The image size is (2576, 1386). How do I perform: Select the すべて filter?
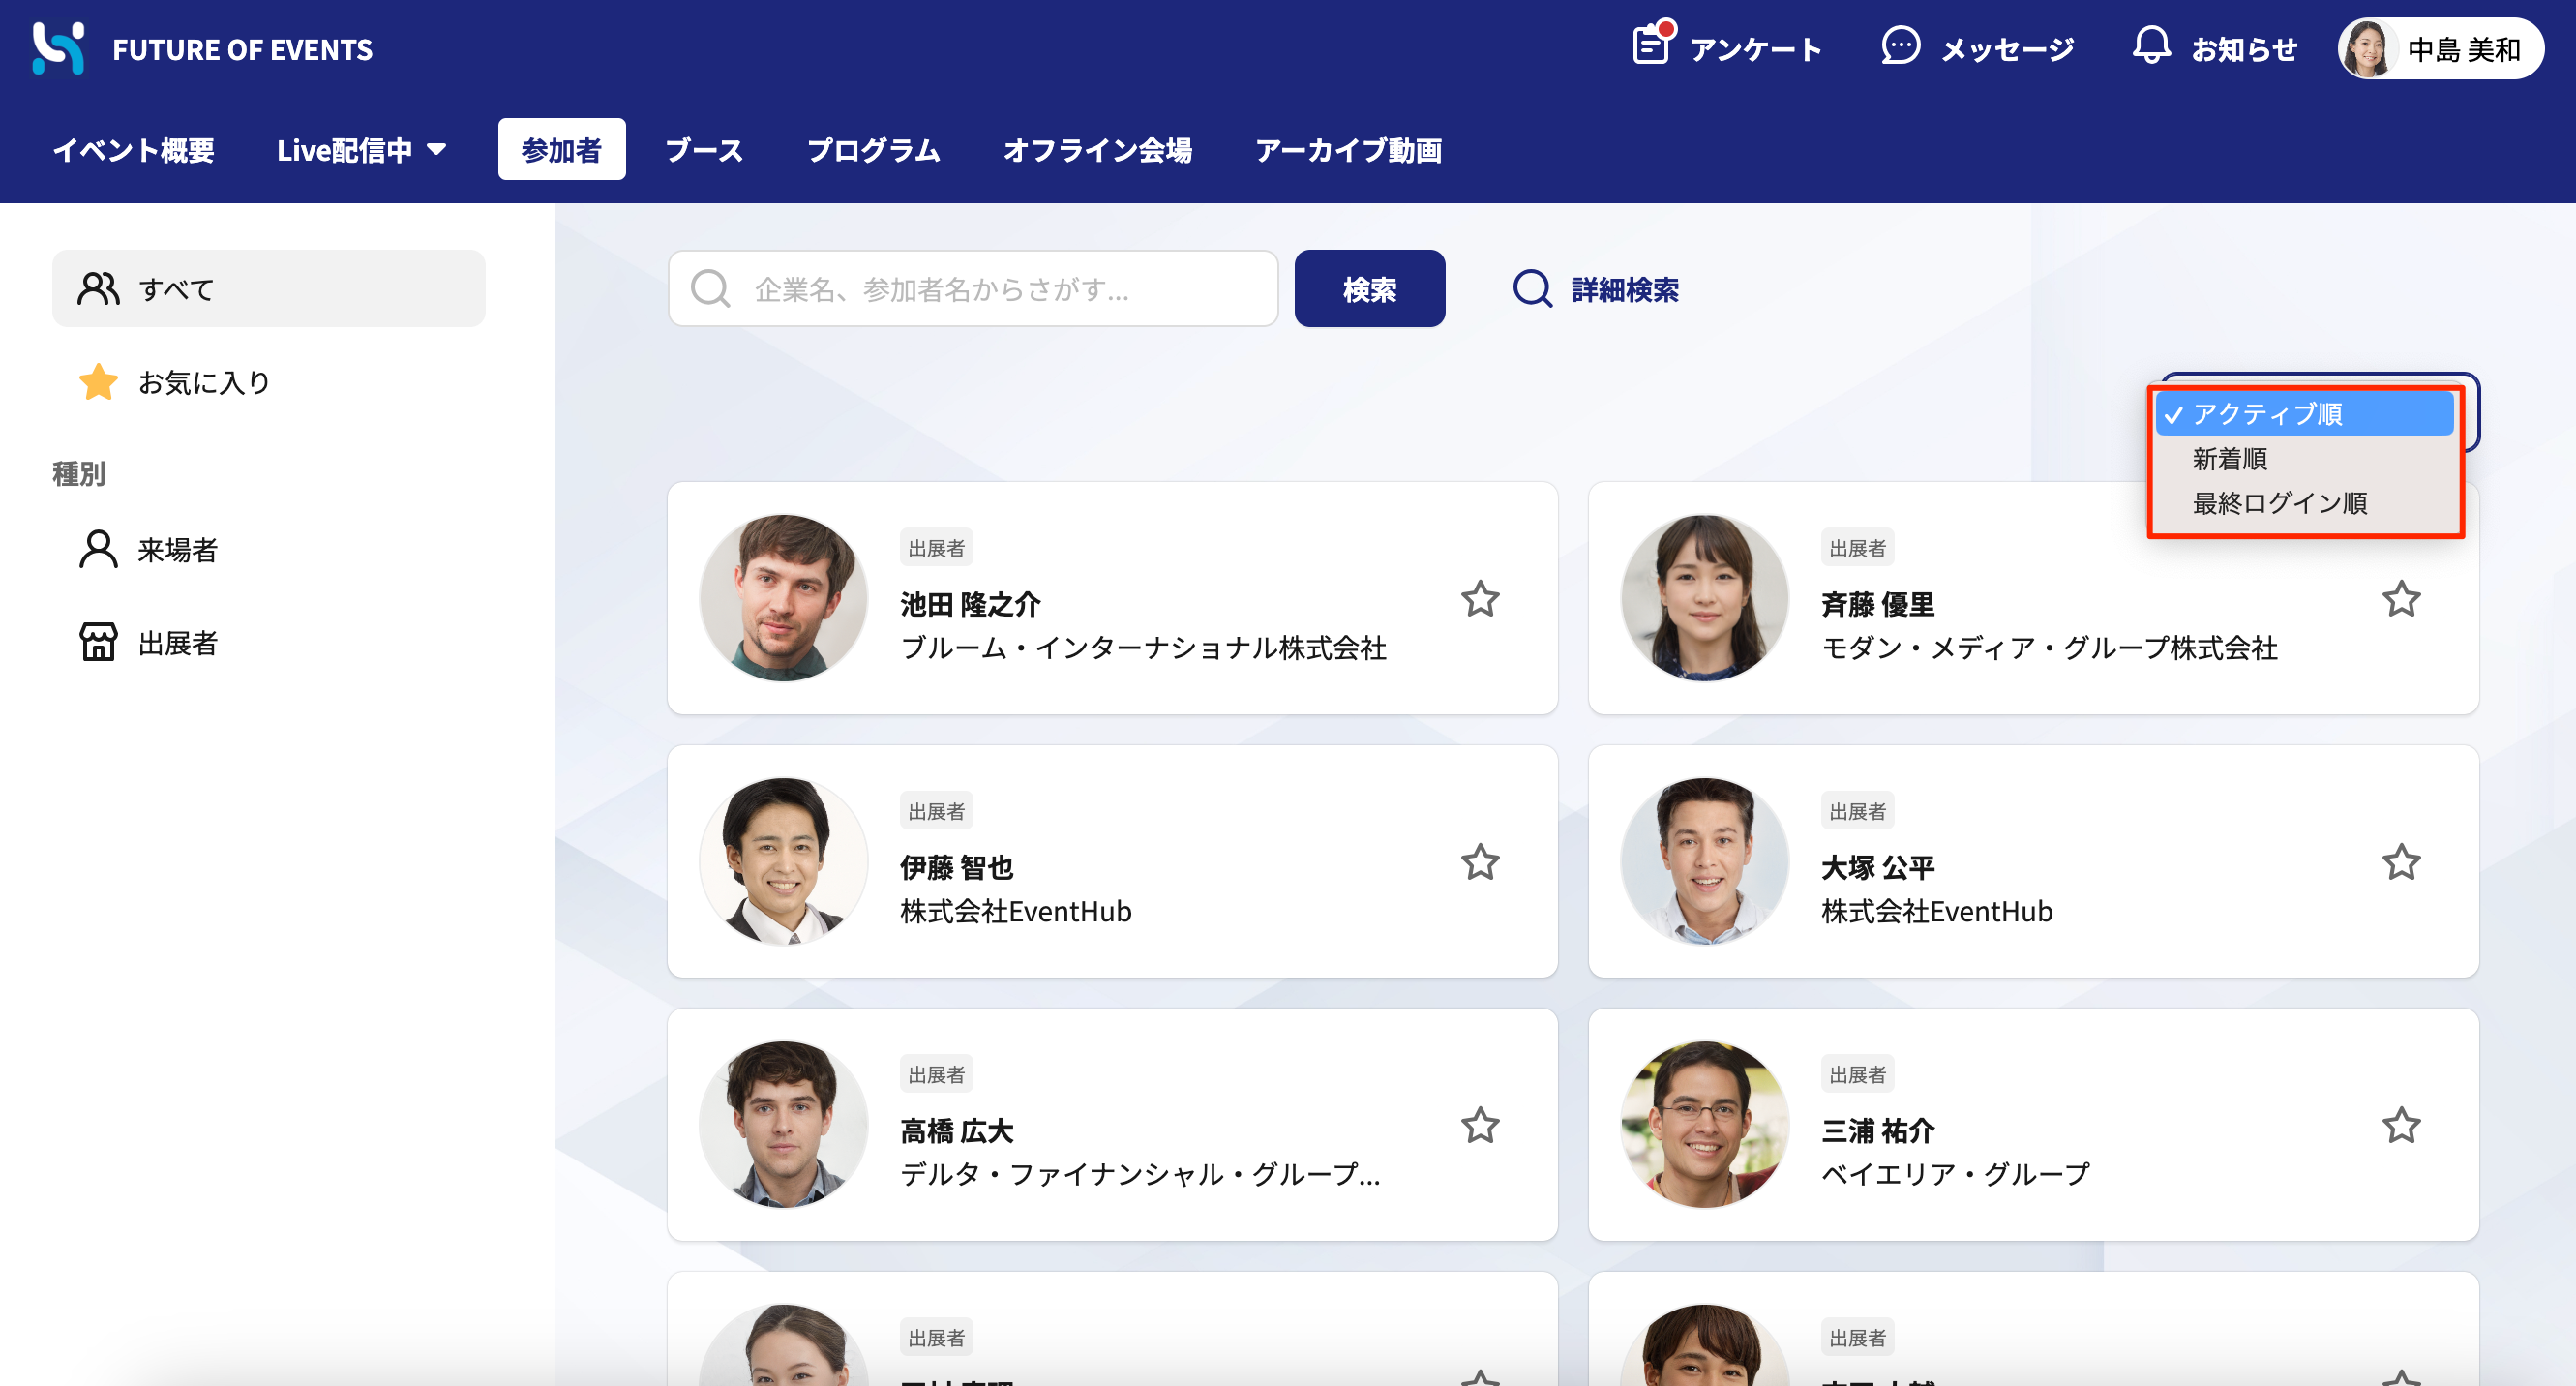tap(268, 289)
